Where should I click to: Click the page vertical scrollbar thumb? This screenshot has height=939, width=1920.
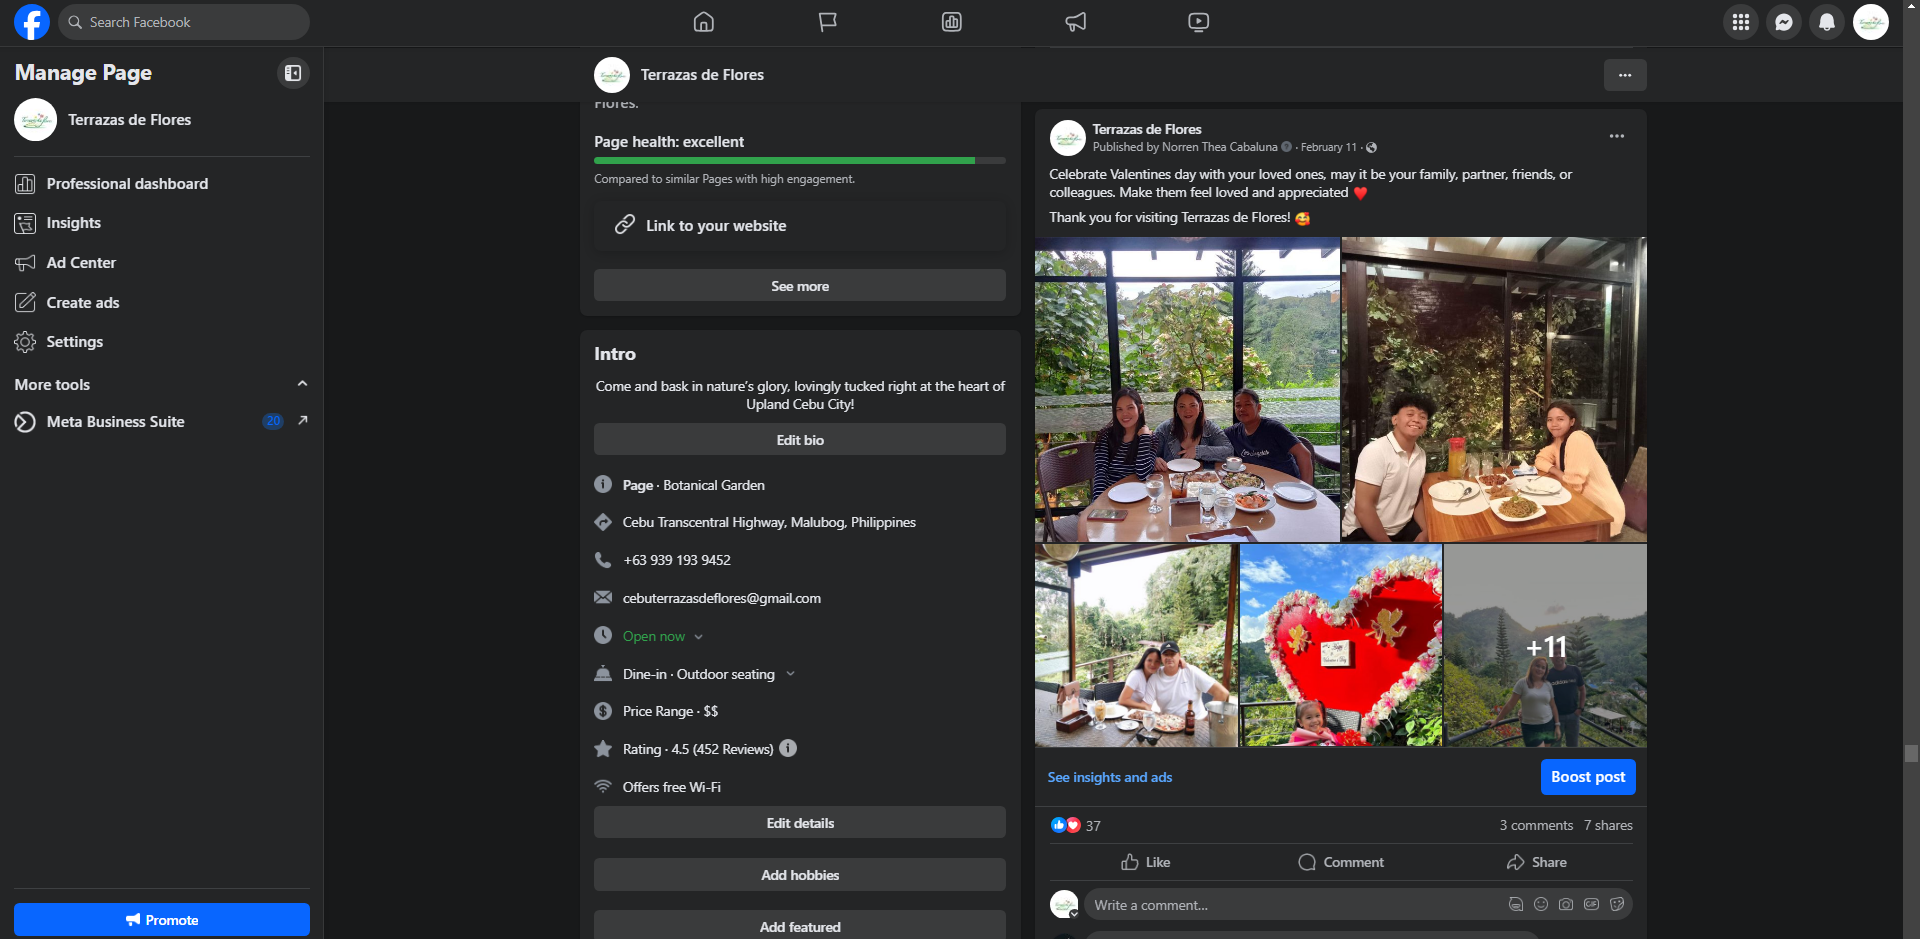(1911, 753)
